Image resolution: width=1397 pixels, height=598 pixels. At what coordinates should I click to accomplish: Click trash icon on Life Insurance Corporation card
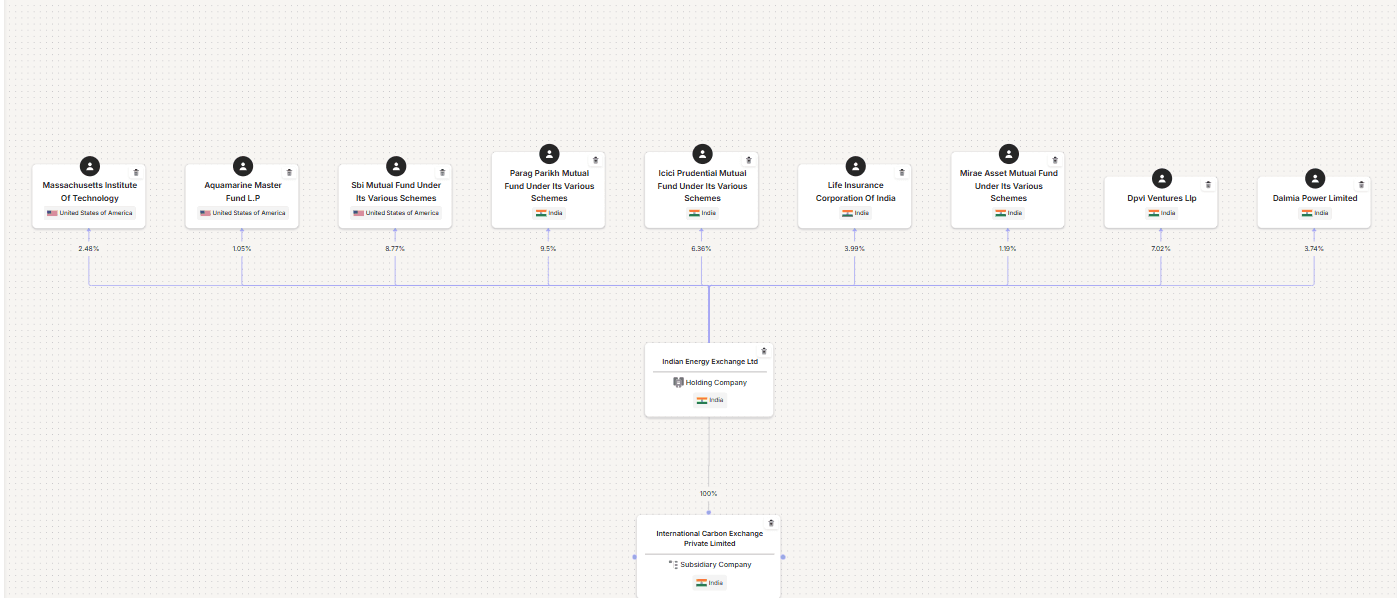[901, 172]
